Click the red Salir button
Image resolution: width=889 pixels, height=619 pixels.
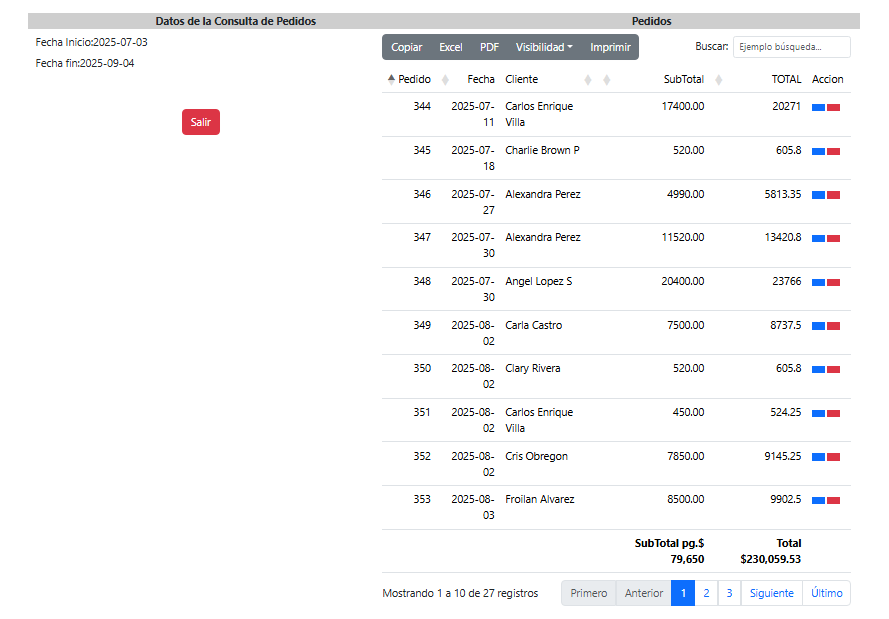click(201, 122)
